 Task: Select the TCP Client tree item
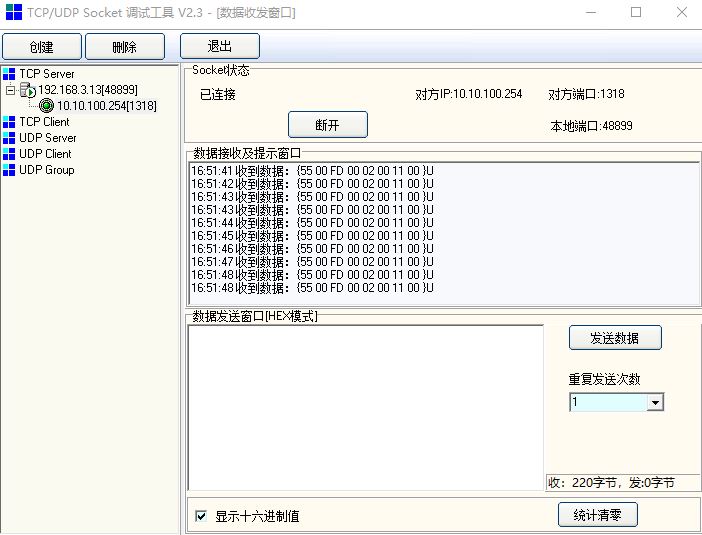44,122
